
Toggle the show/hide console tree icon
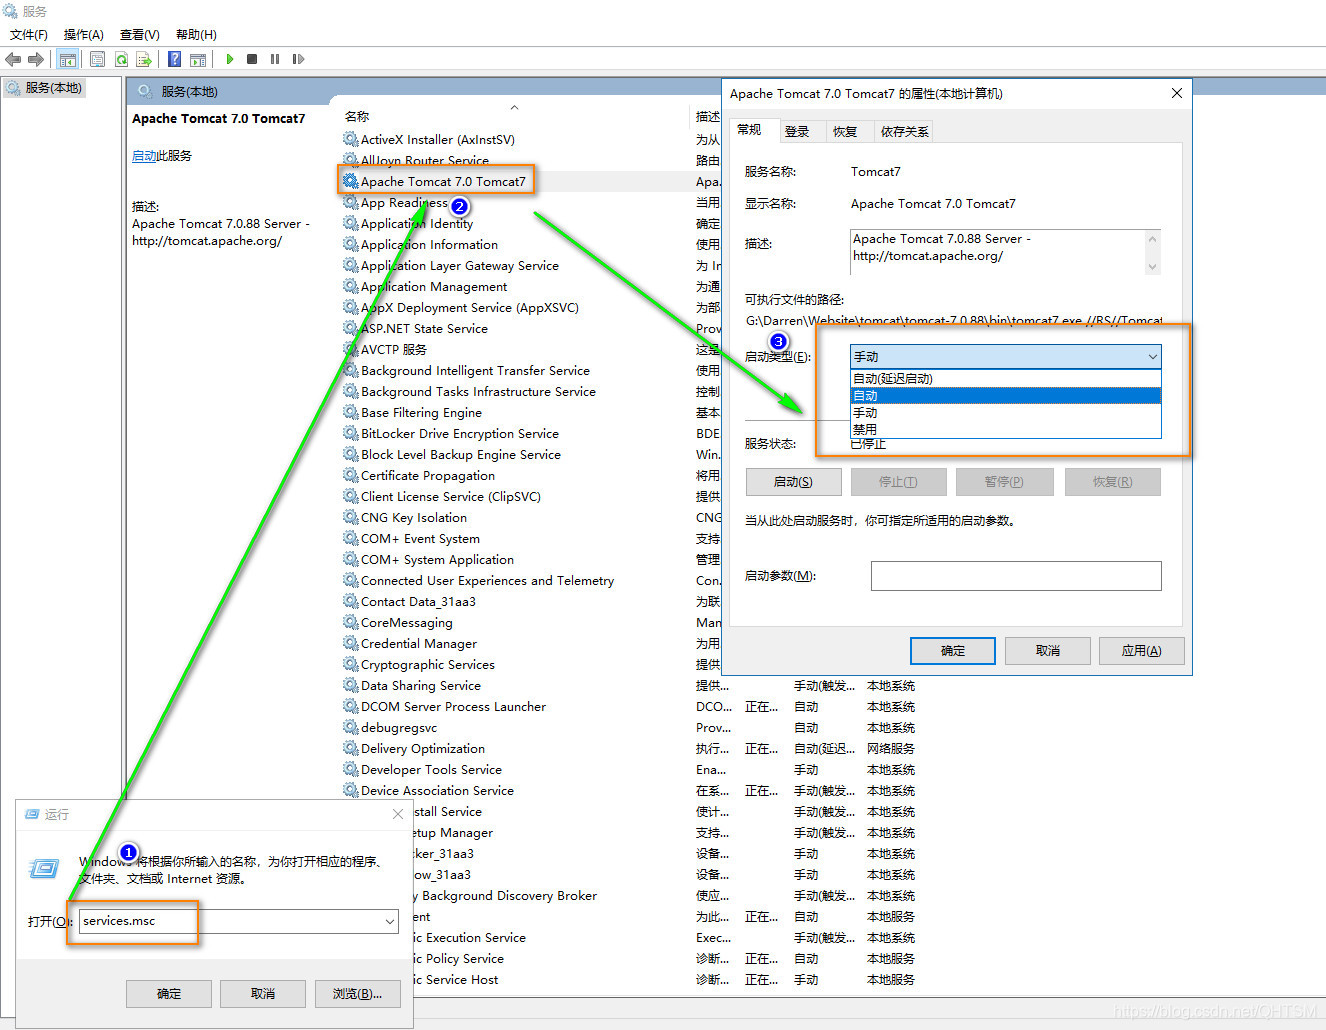pyautogui.click(x=68, y=59)
